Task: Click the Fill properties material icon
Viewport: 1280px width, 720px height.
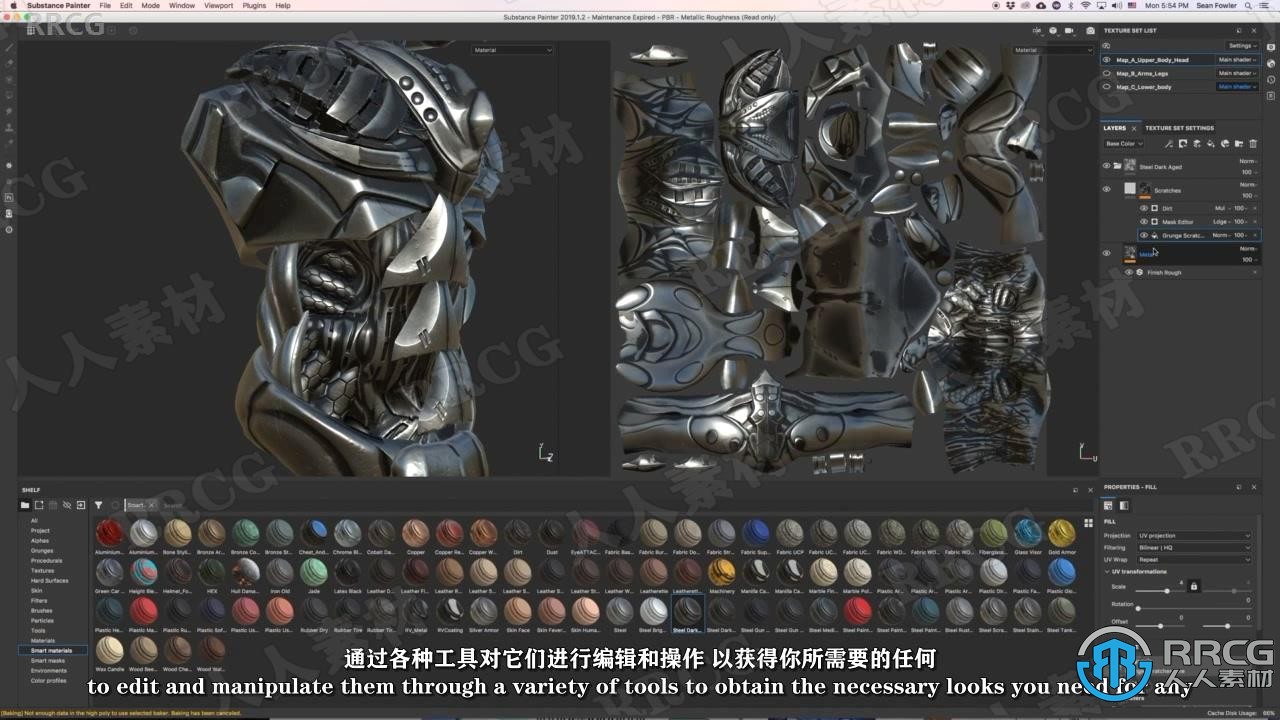Action: pos(1108,505)
